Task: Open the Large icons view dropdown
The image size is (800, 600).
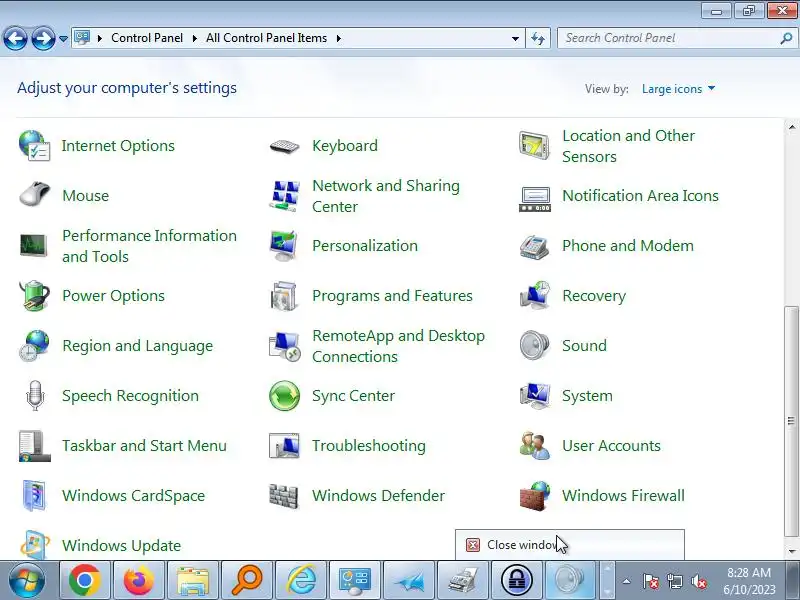Action: click(x=678, y=89)
